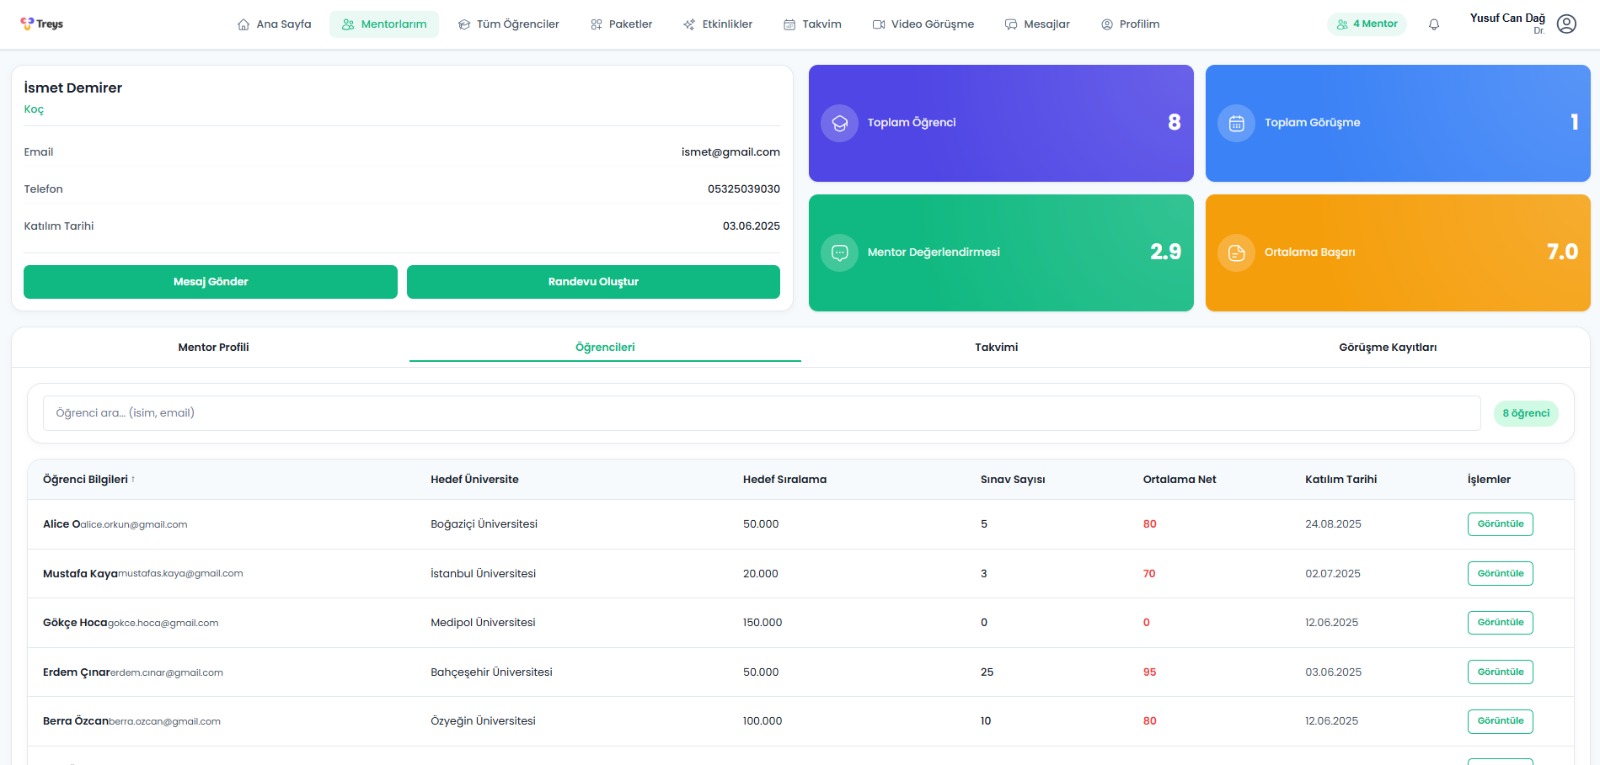Open Ana Sayfa in the navigation bar
This screenshot has height=765, width=1600.
[274, 24]
